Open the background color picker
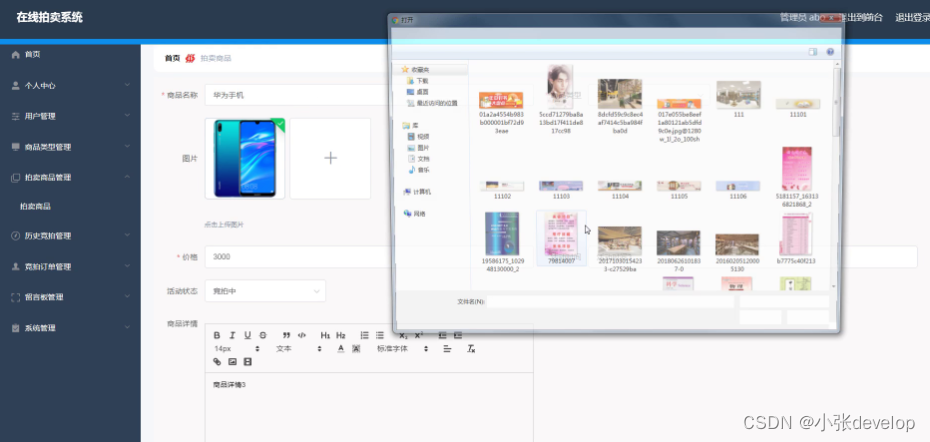 [356, 349]
